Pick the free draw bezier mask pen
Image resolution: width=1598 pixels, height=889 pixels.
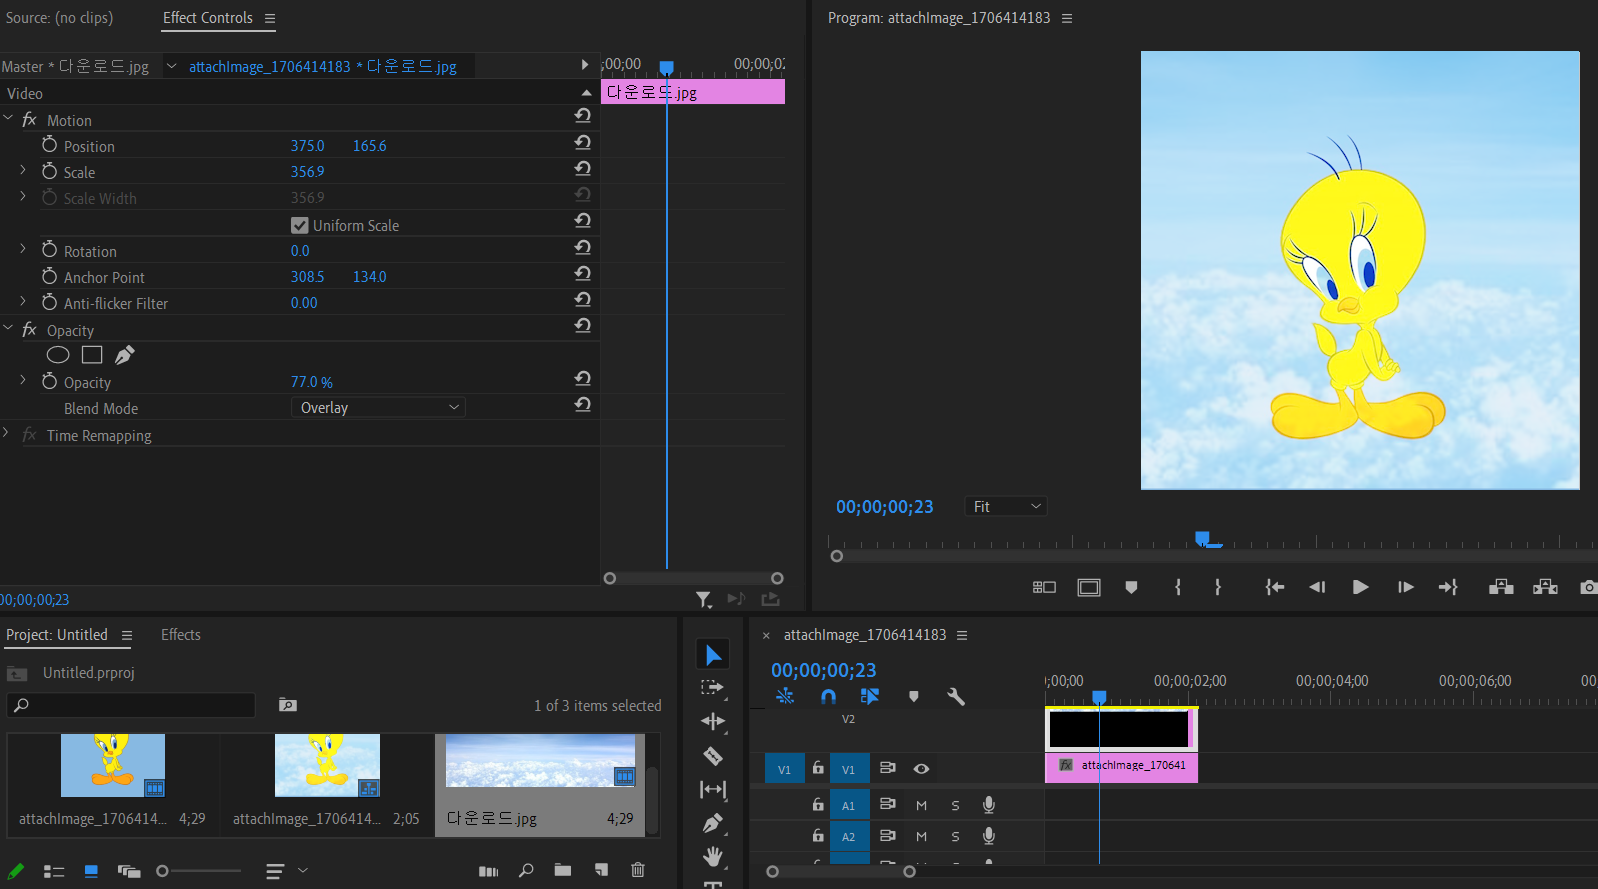[x=125, y=355]
